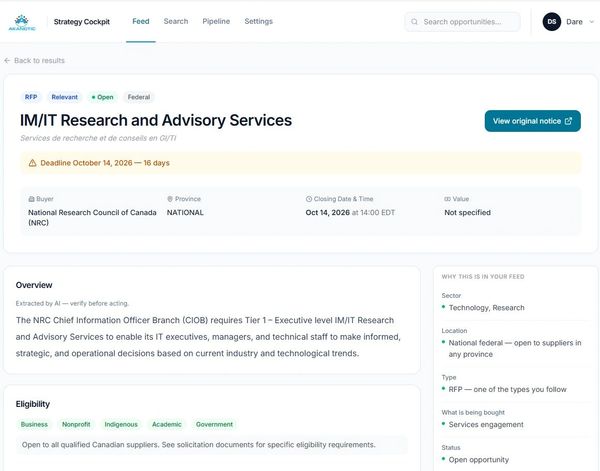Viewport: 600px width, 471px height.
Task: Click Strategy Cockpit title
Action: click(x=82, y=22)
